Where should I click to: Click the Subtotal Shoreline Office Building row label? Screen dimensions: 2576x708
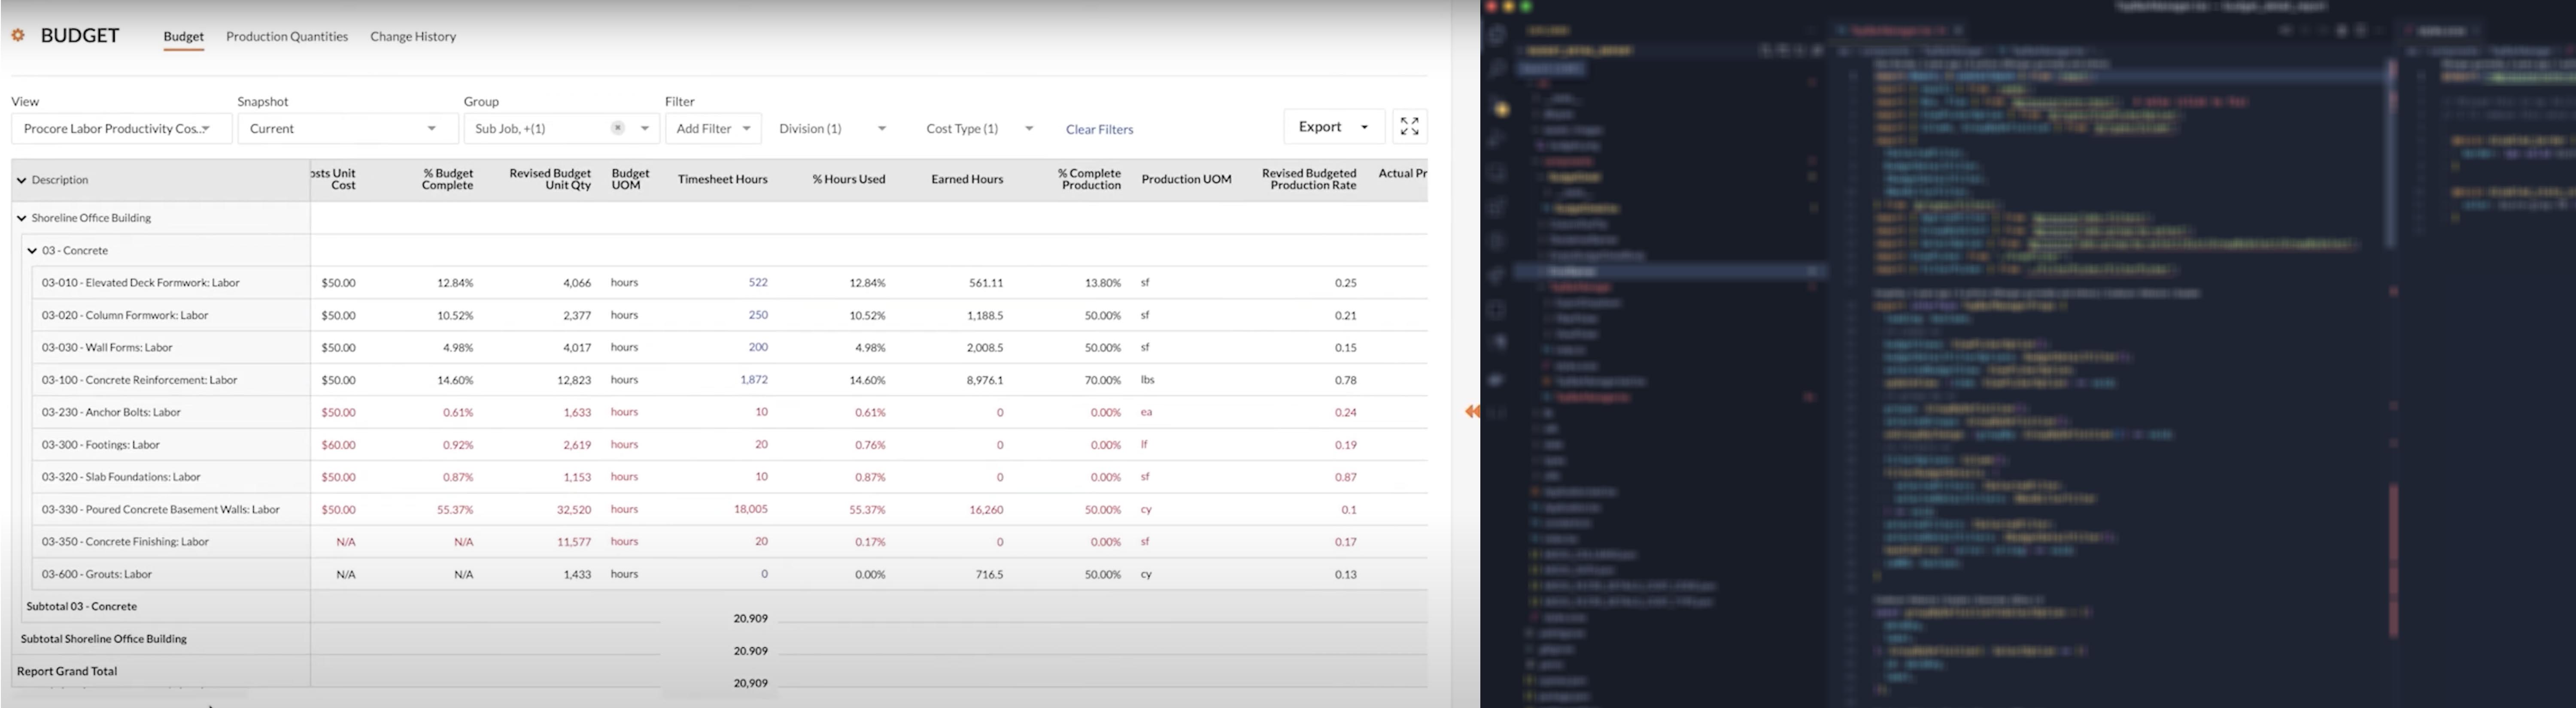(x=104, y=639)
